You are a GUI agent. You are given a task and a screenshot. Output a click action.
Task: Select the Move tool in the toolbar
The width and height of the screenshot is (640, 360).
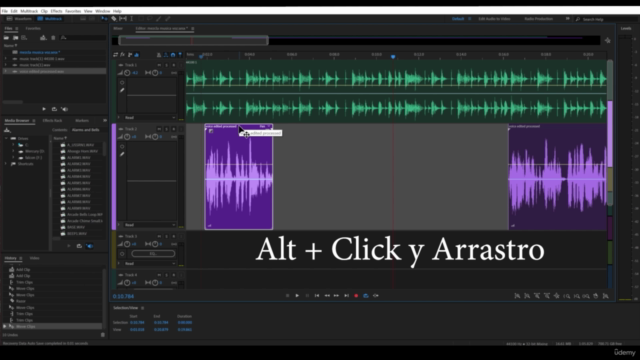pyautogui.click(x=105, y=19)
